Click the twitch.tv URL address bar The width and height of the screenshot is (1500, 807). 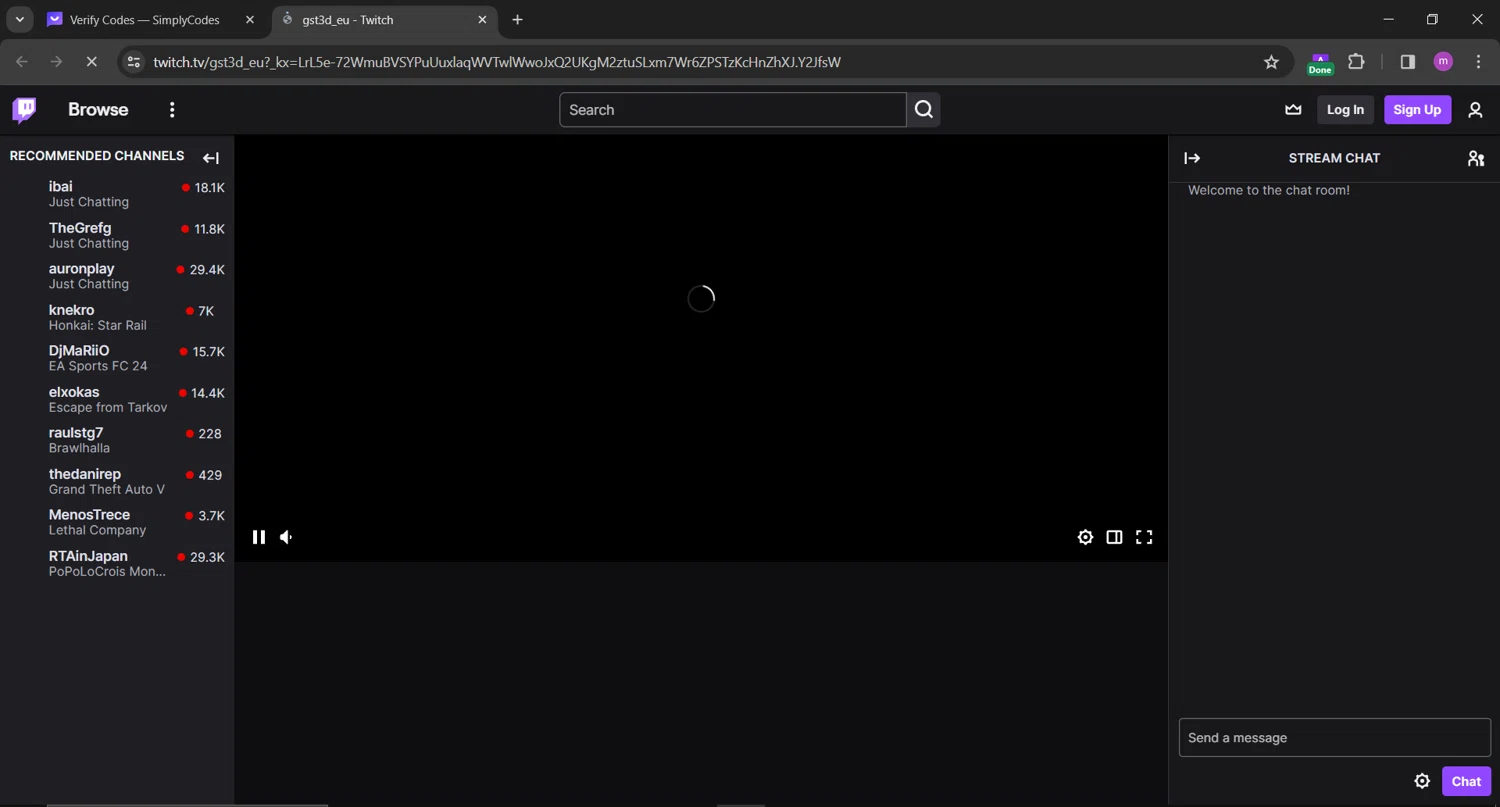(497, 62)
